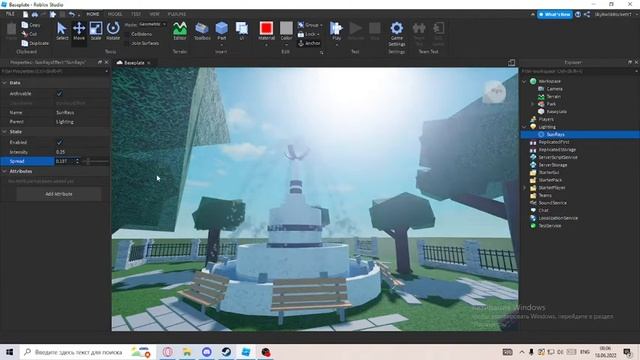Open the Toolbox panel
Viewport: 640px width, 360px height.
(x=202, y=31)
